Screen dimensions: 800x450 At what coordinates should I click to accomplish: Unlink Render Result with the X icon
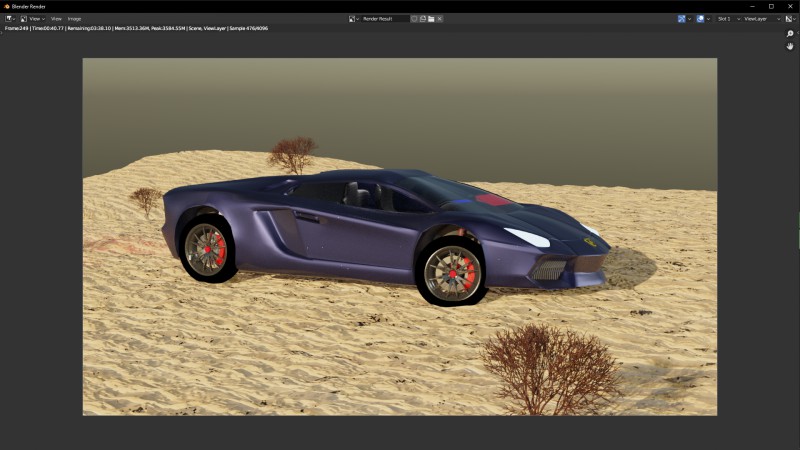tap(439, 19)
